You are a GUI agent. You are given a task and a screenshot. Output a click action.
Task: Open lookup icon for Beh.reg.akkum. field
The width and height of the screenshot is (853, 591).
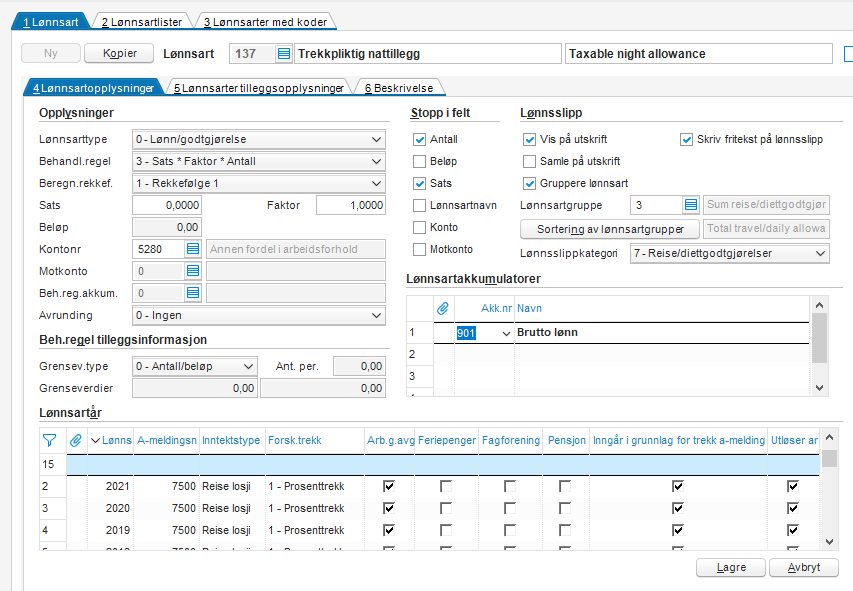click(x=193, y=293)
